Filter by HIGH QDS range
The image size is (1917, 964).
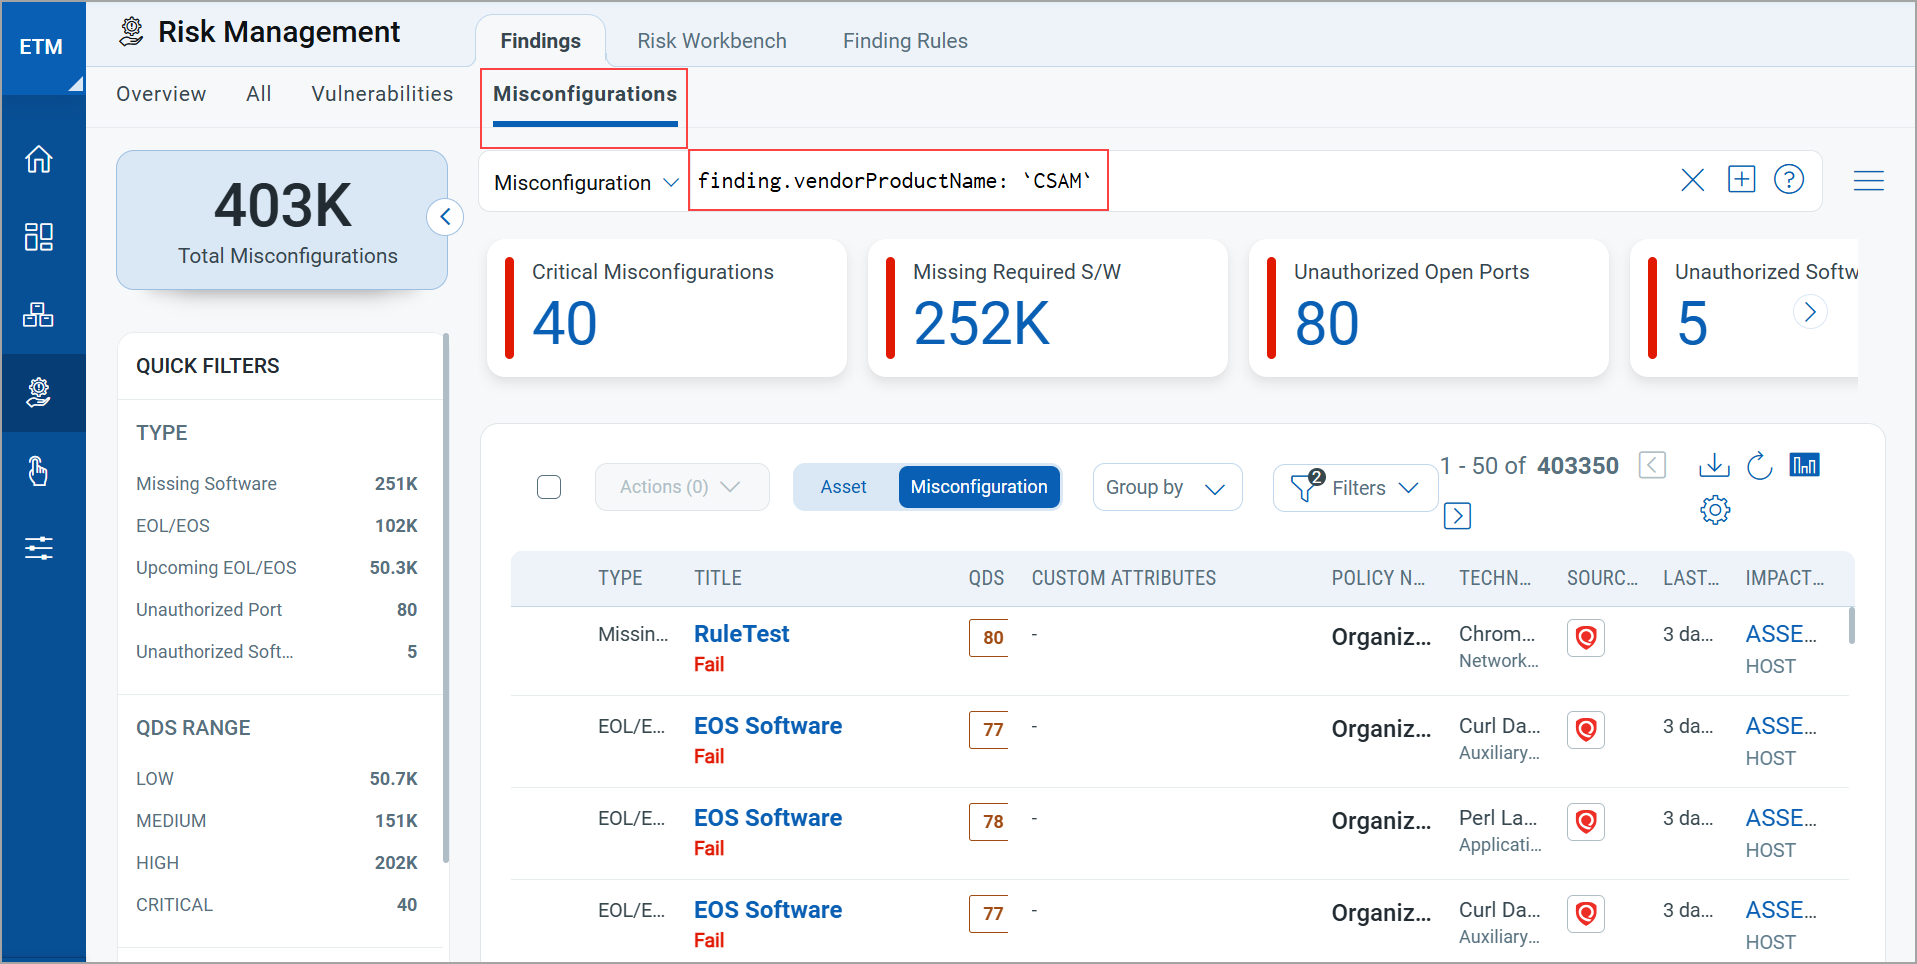[277, 863]
